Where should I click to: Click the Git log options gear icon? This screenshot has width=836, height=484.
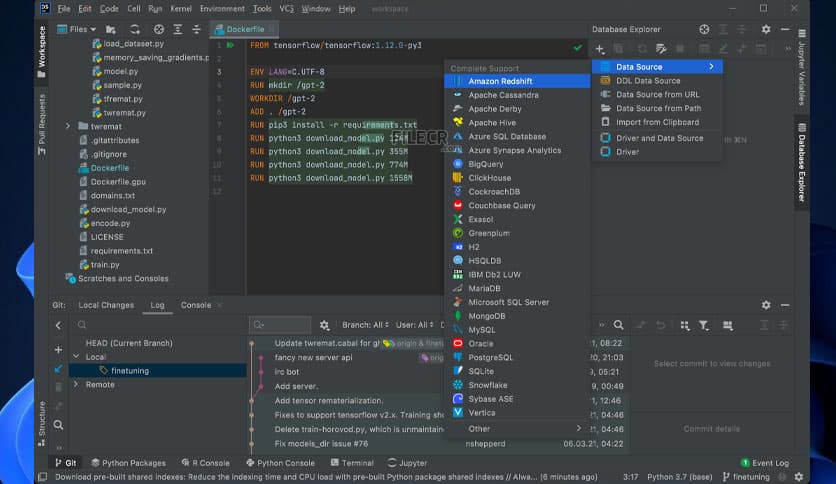point(324,325)
